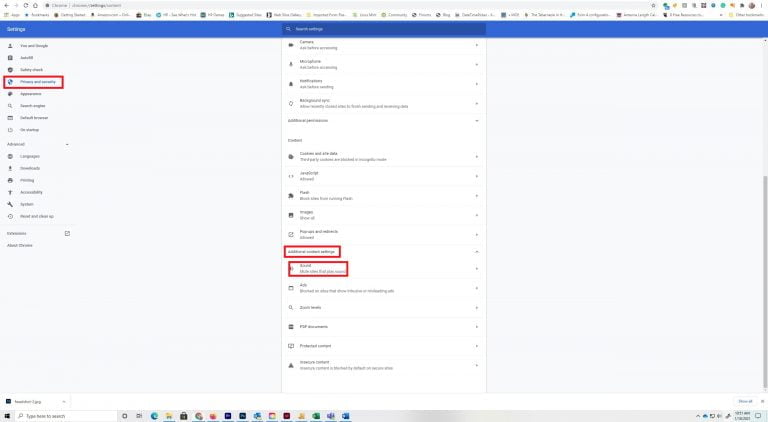Click Cookies and site data icon

tap(291, 157)
